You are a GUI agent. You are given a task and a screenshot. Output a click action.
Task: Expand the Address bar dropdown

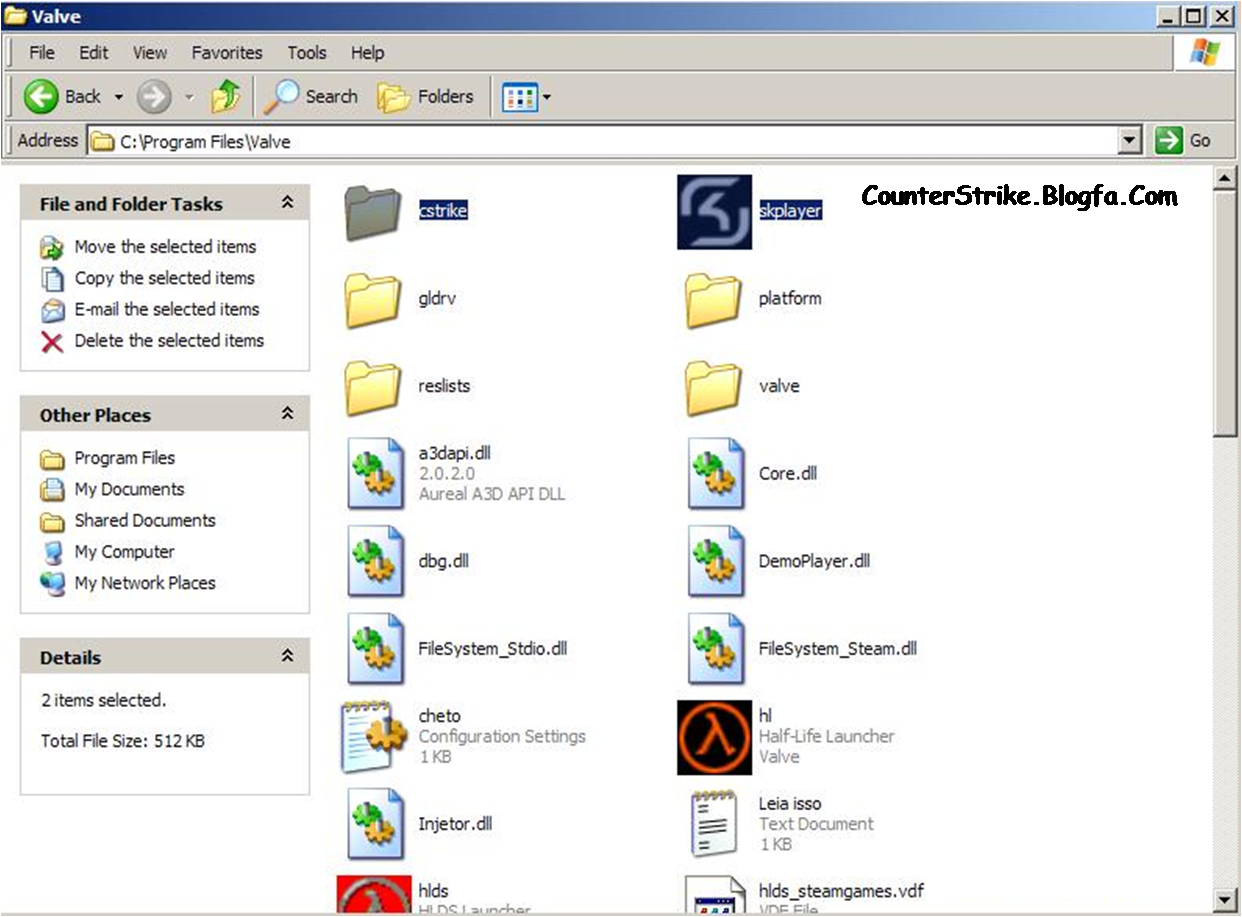[1130, 141]
